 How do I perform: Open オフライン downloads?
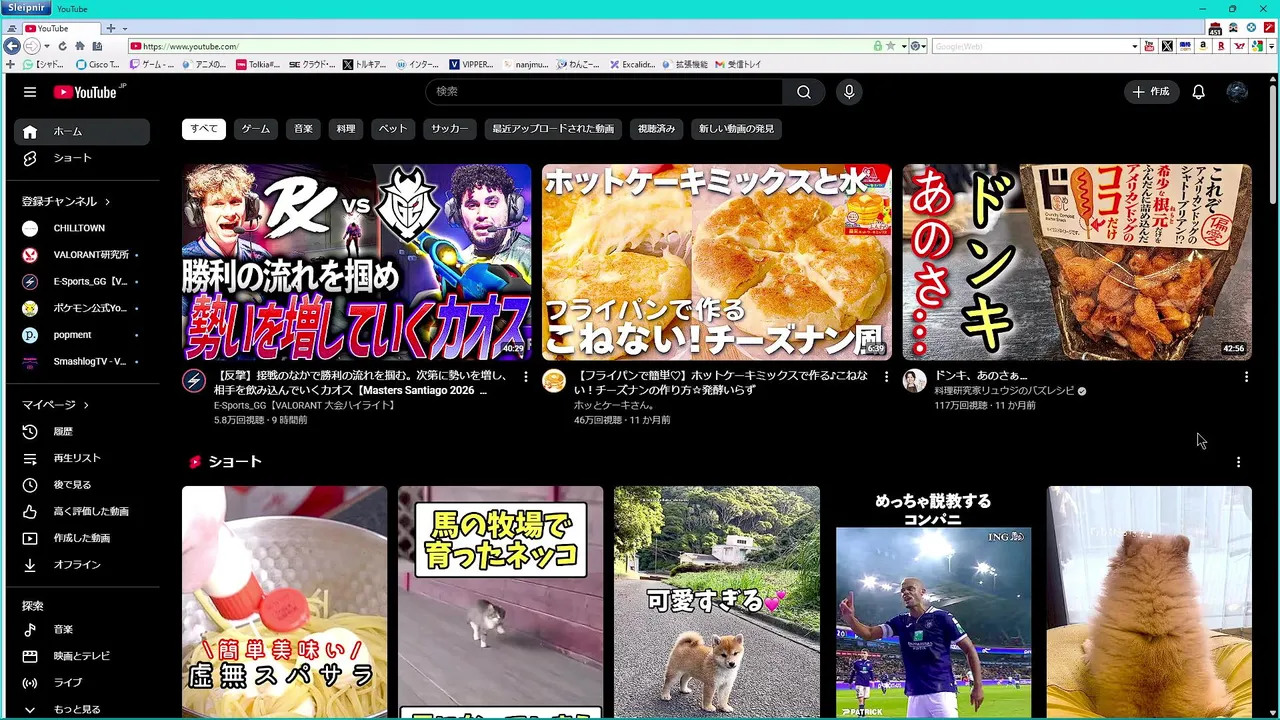(x=82, y=565)
